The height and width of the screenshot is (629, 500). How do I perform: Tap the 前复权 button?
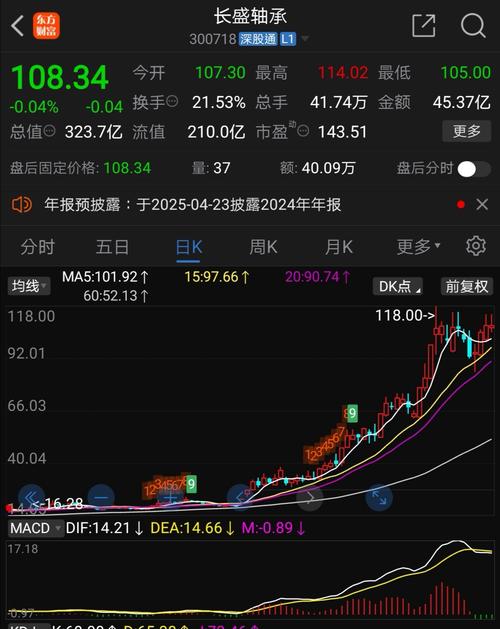point(467,286)
